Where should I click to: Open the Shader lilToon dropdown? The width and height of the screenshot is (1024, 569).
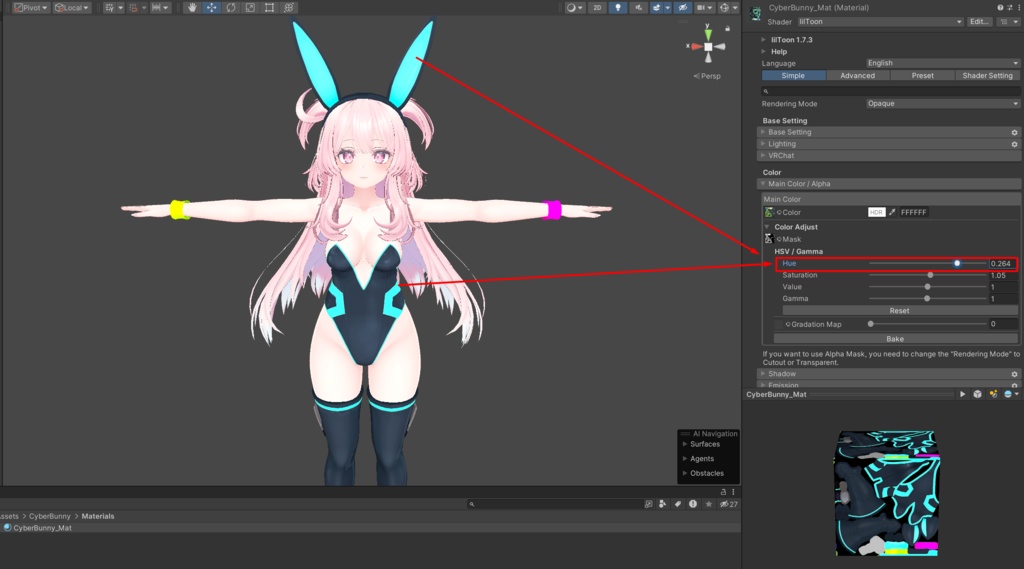[880, 22]
